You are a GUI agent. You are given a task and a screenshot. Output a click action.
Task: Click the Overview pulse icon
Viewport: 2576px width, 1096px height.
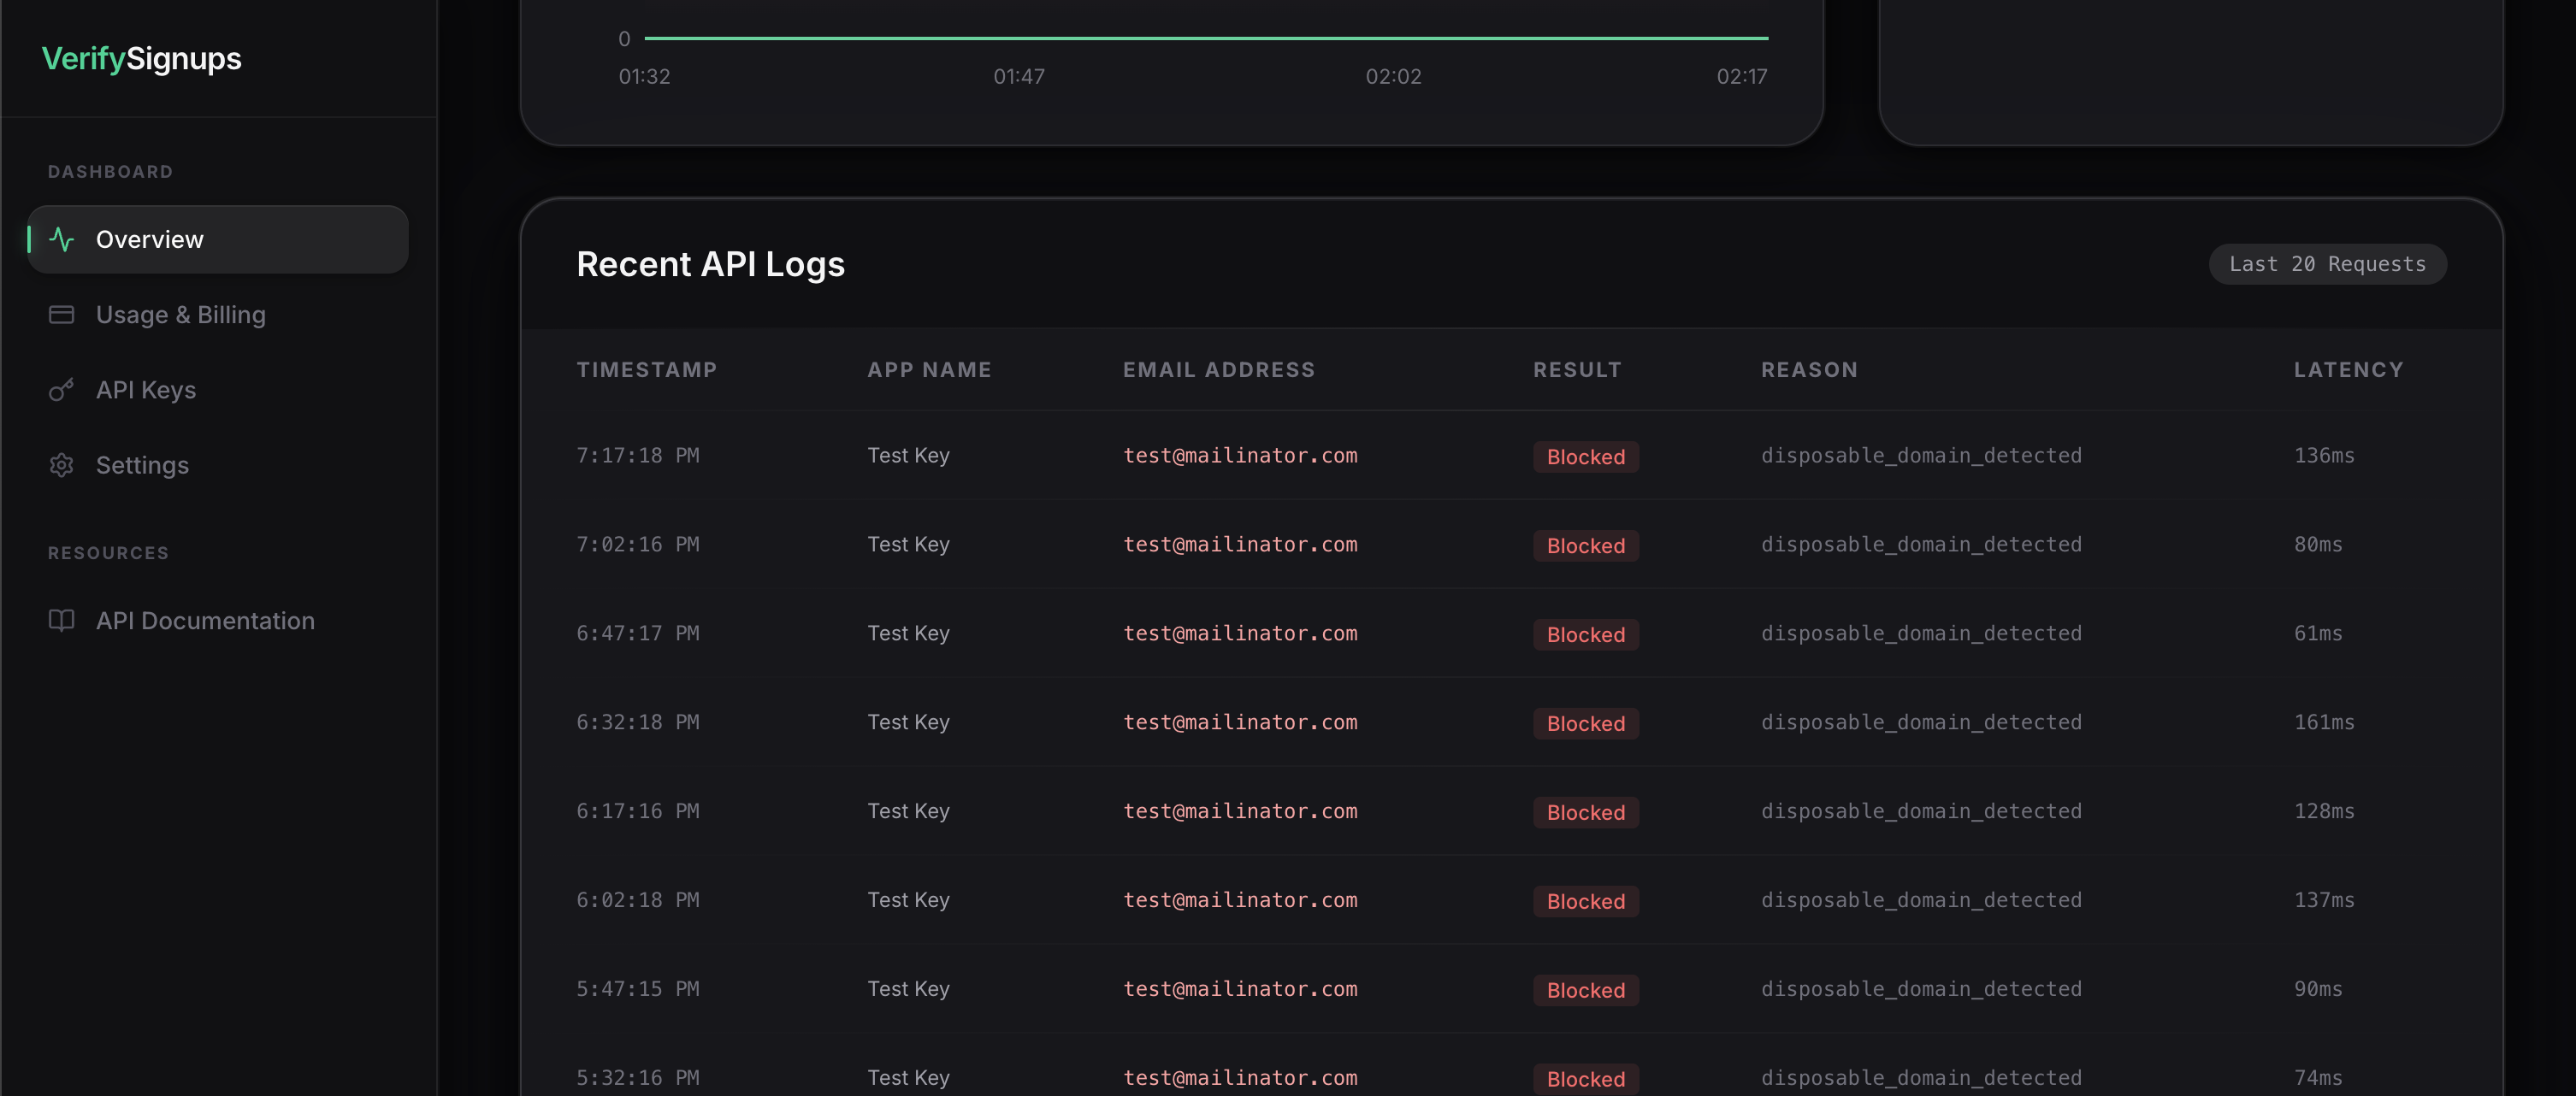pos(62,239)
